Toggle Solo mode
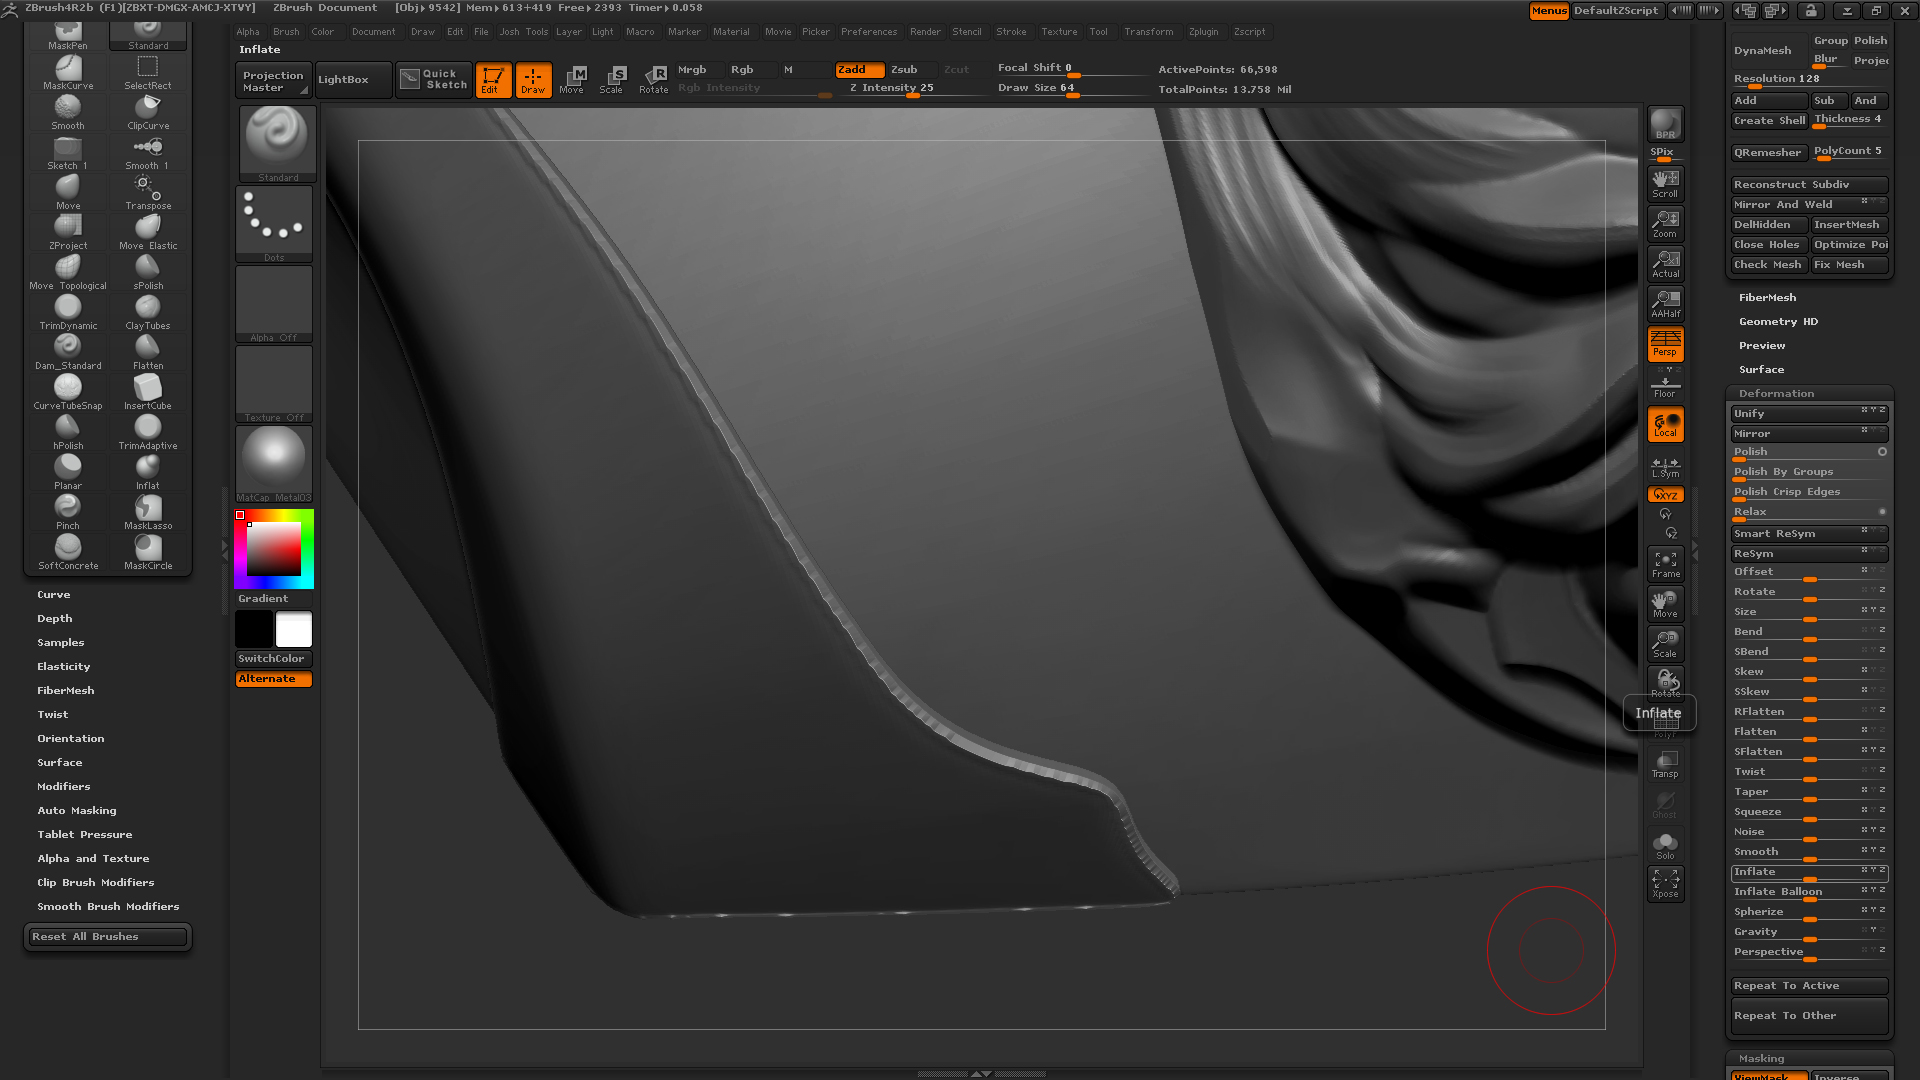This screenshot has width=1920, height=1080. click(x=1665, y=845)
